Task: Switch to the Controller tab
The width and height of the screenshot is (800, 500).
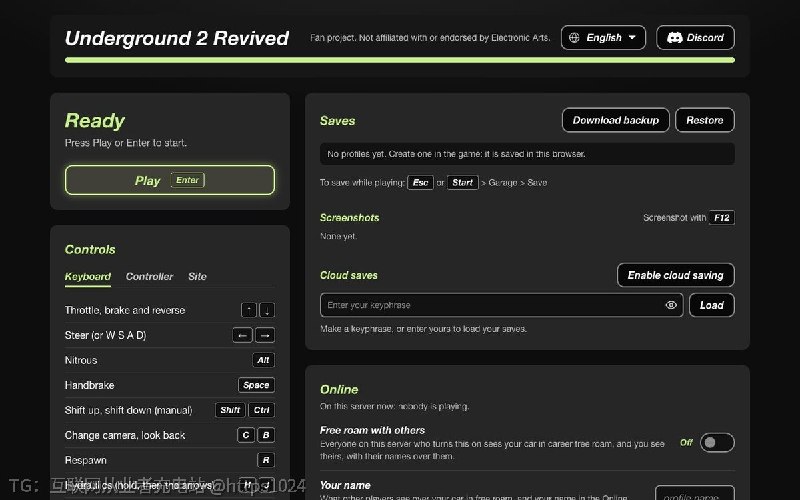Action: tap(149, 277)
